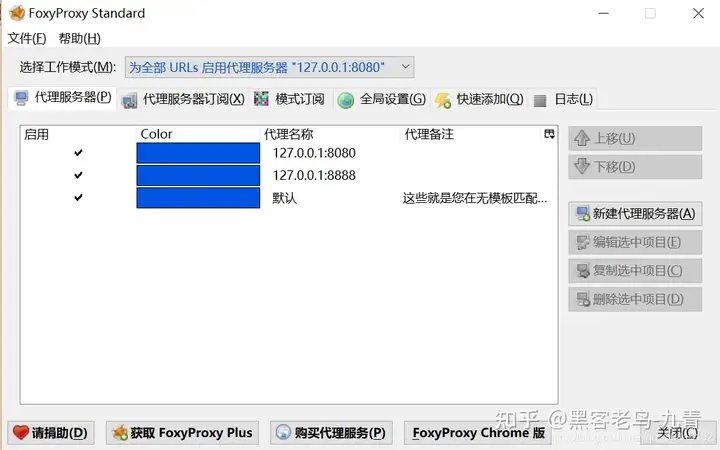The height and width of the screenshot is (450, 720).
Task: Open the 快速添加(Q) tab
Action: coord(479,99)
